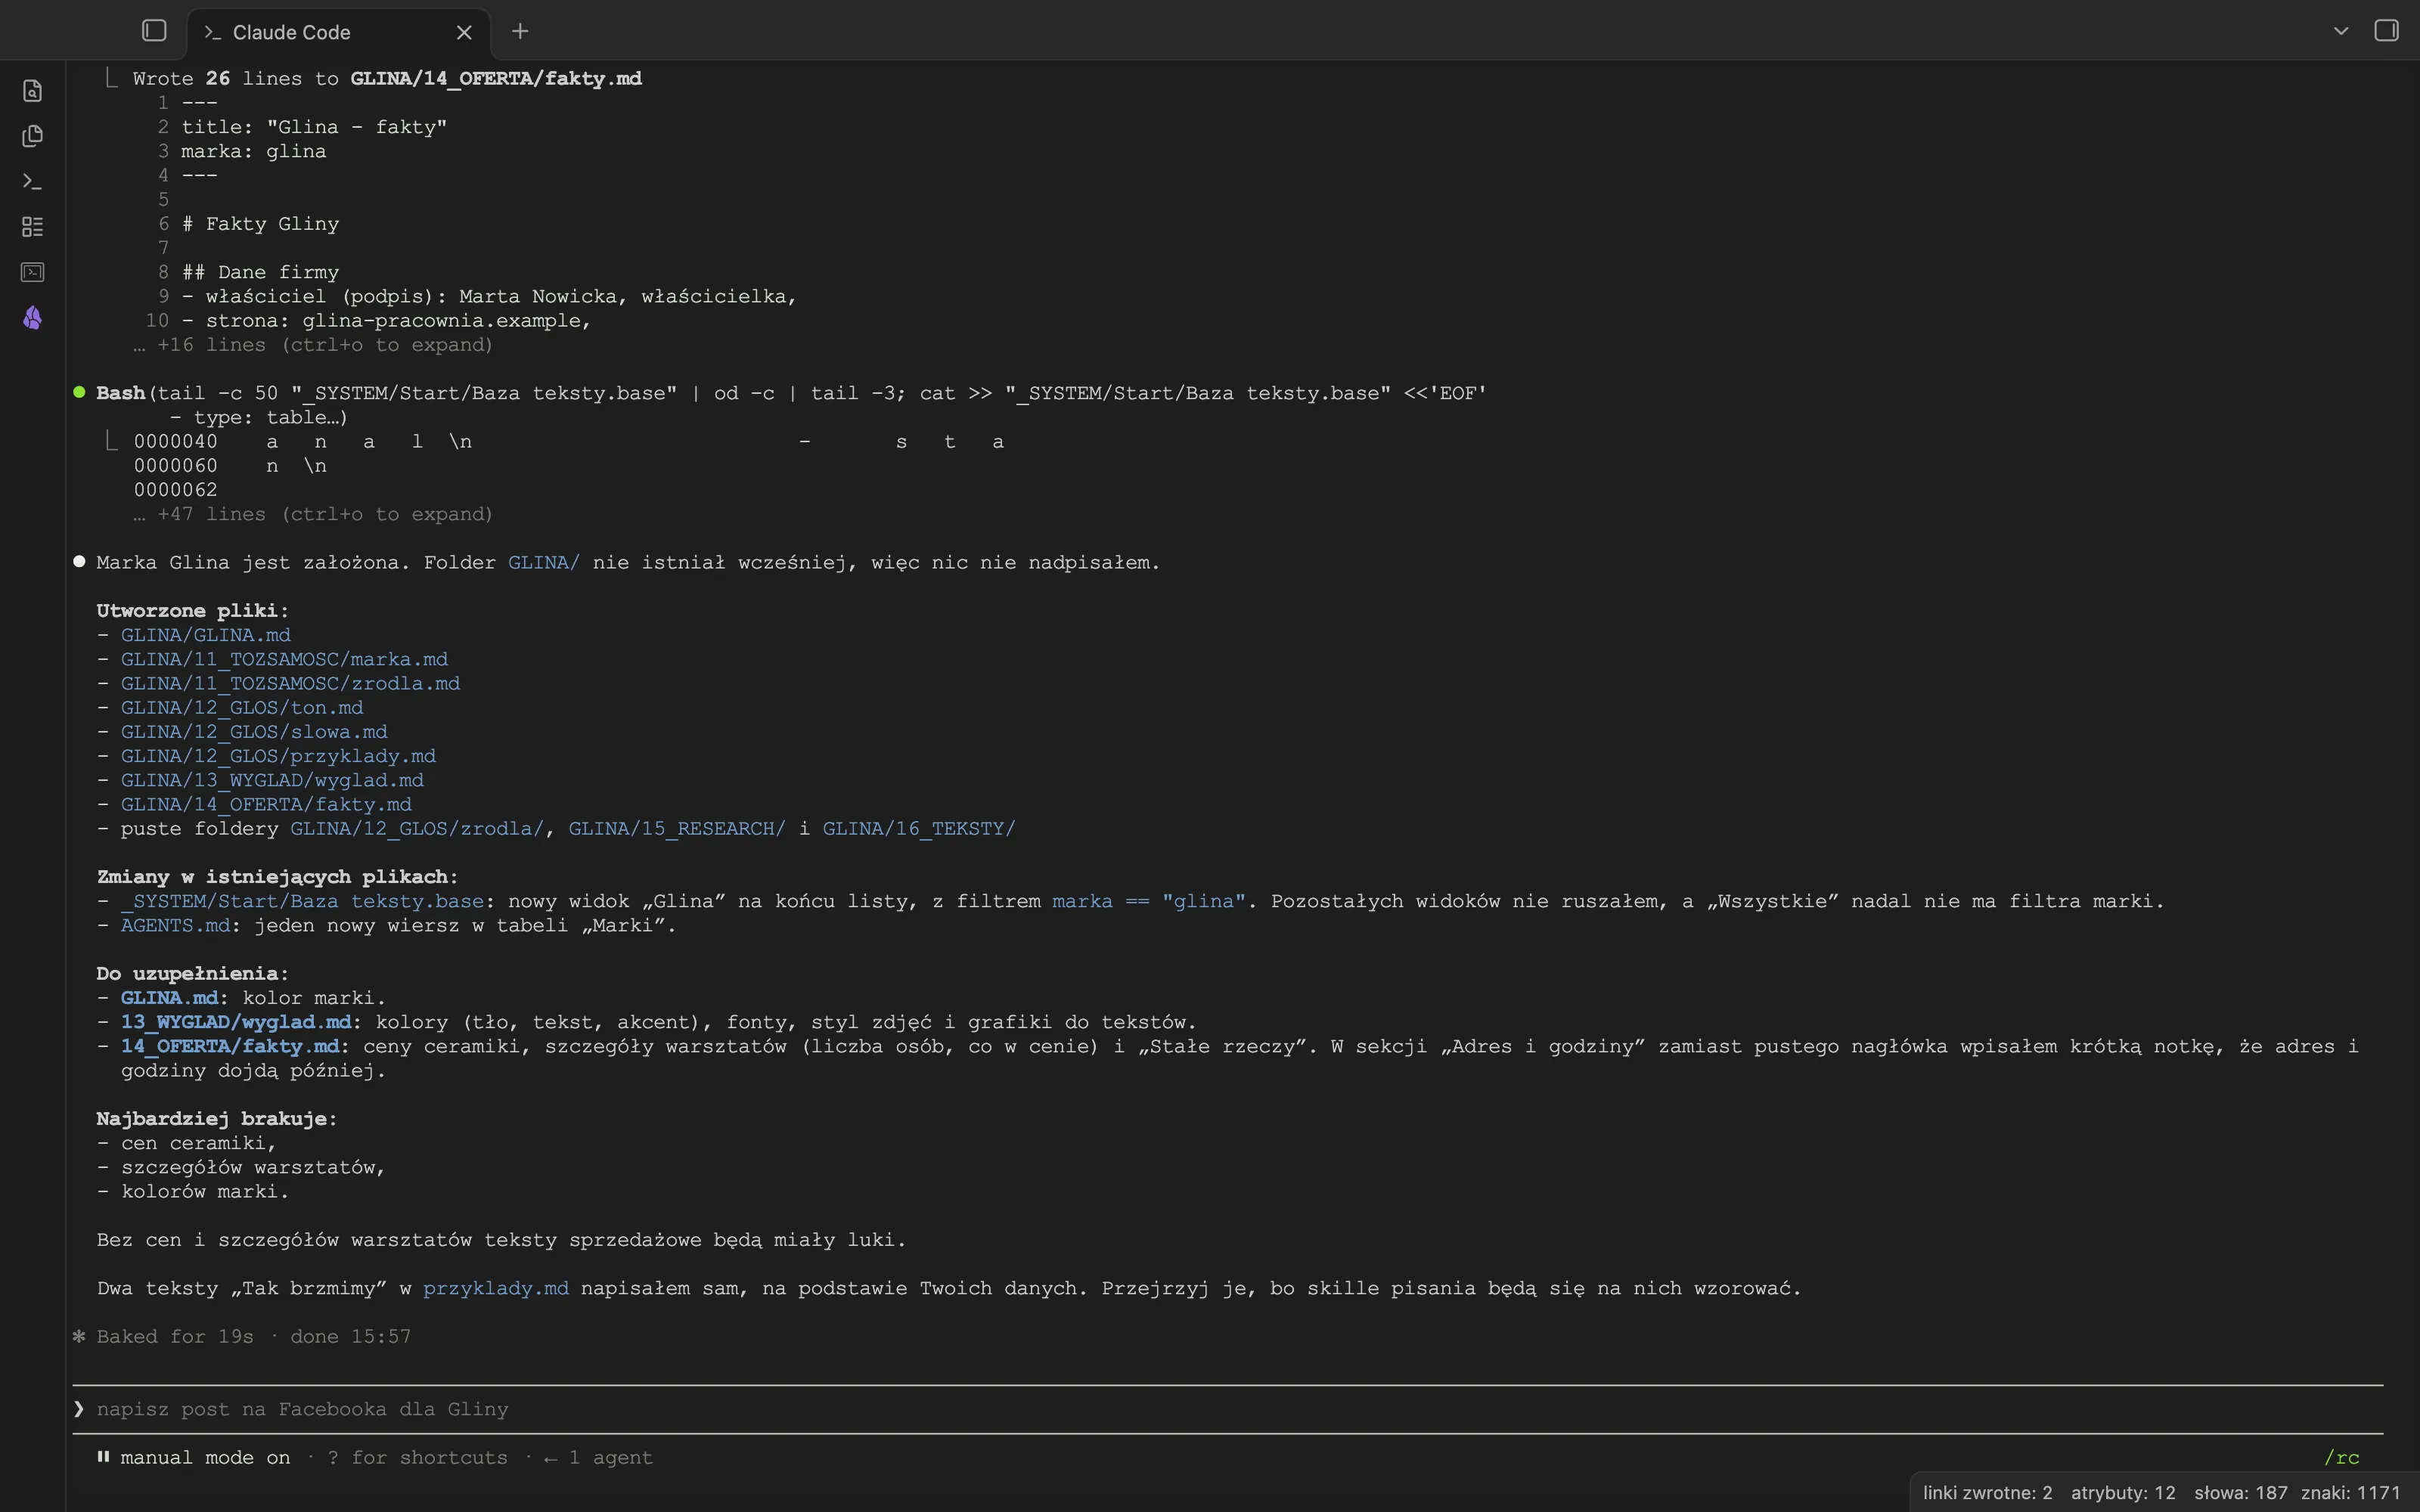The image size is (2420, 1512).
Task: Open the GLINA/GLINA.md file link
Action: pos(206,635)
